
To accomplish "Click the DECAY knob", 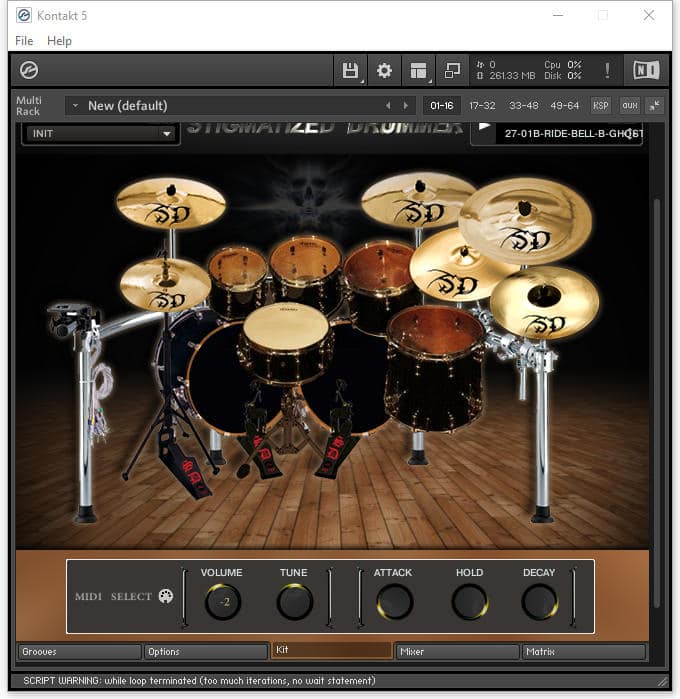I will (540, 602).
